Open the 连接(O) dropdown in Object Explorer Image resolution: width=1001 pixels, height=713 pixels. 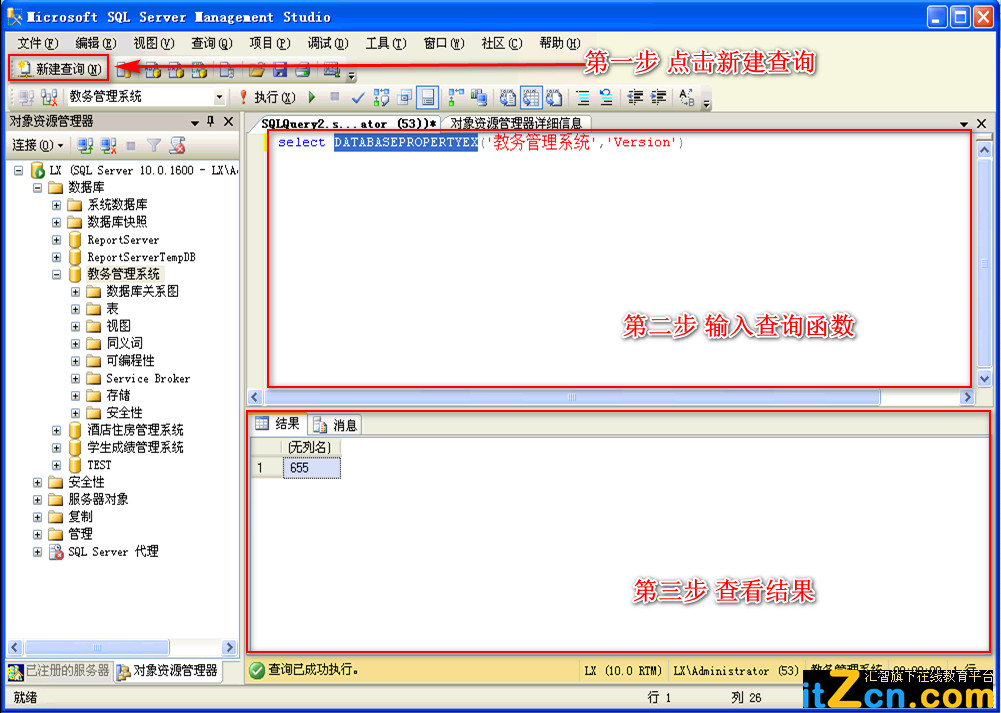pyautogui.click(x=38, y=146)
